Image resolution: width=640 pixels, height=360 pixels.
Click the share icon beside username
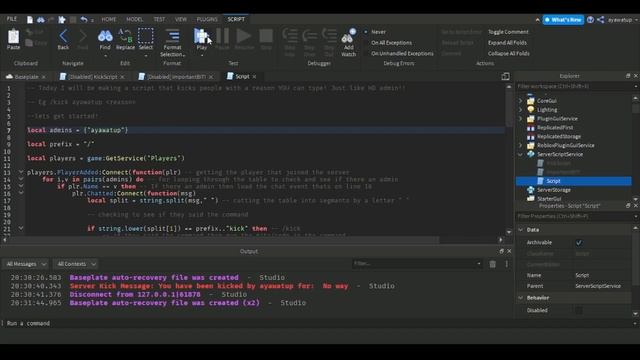point(600,20)
